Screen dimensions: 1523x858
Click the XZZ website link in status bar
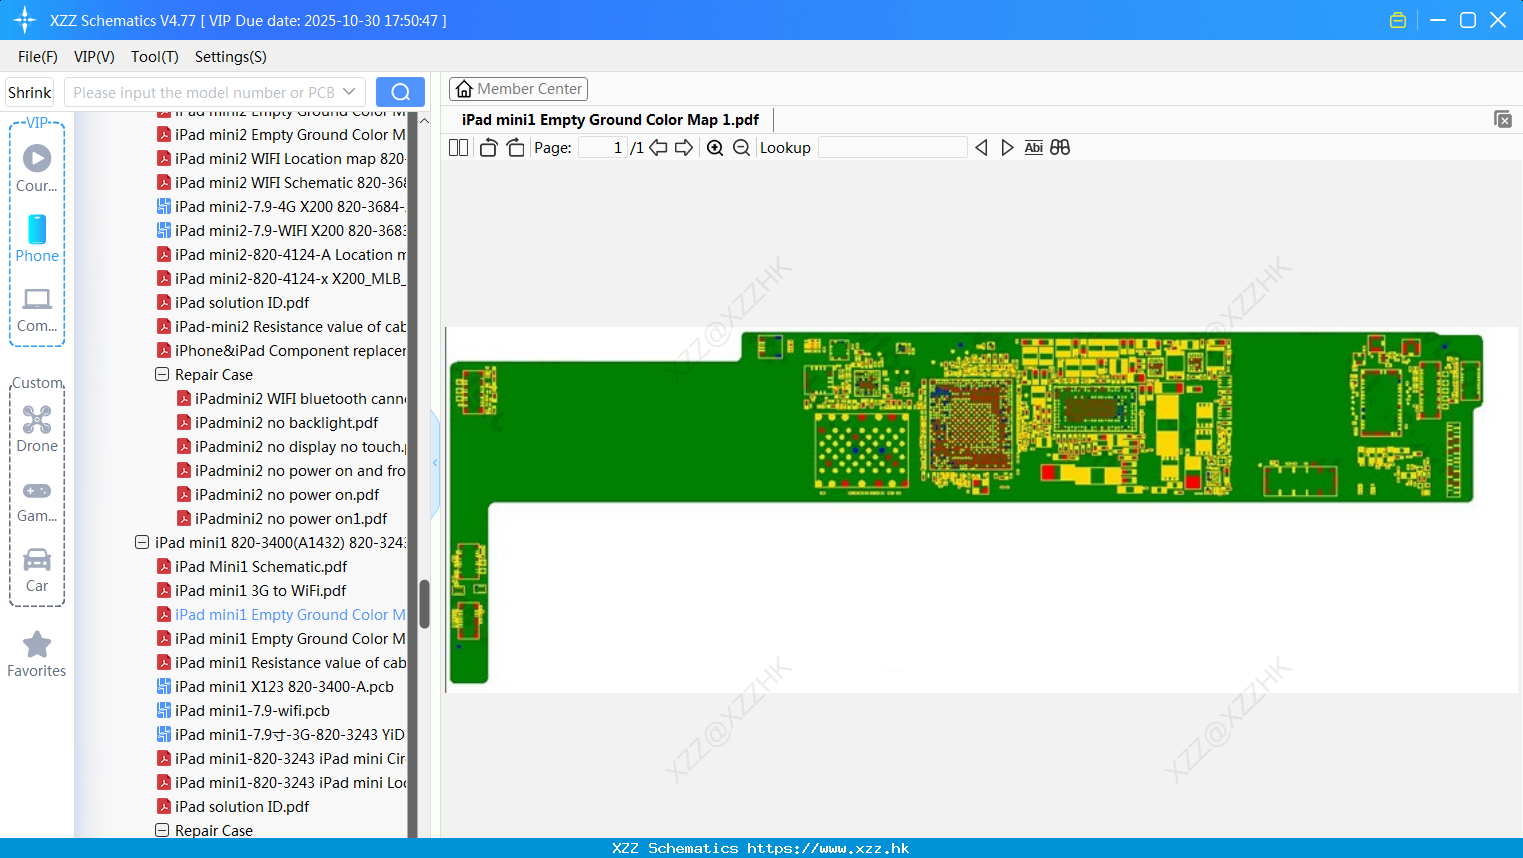coord(828,848)
